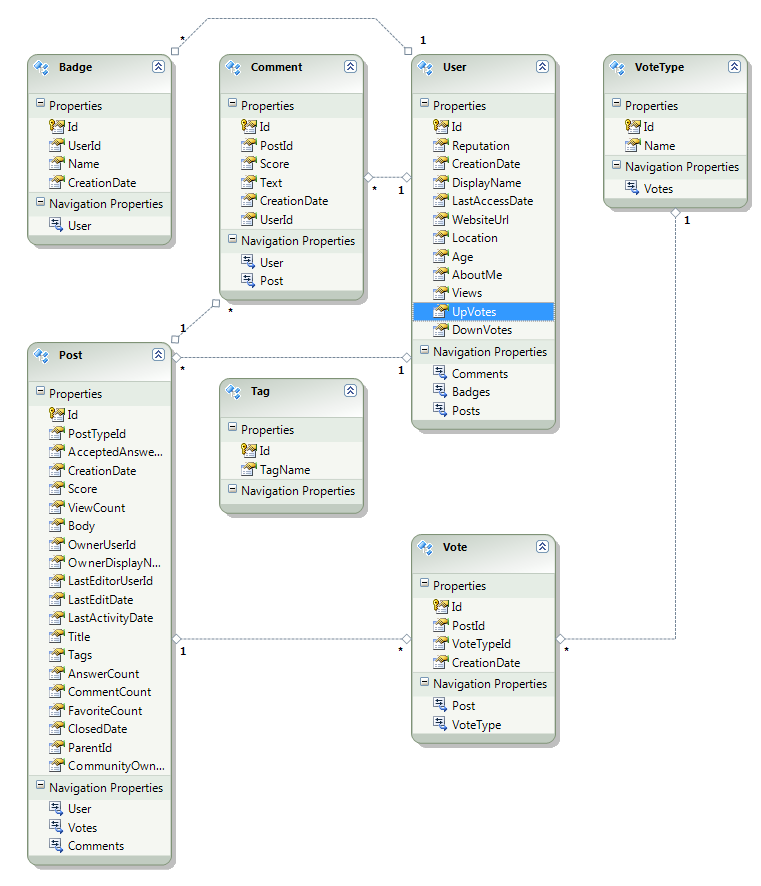
Task: Collapse Navigation Properties section in User entity
Action: click(x=424, y=350)
